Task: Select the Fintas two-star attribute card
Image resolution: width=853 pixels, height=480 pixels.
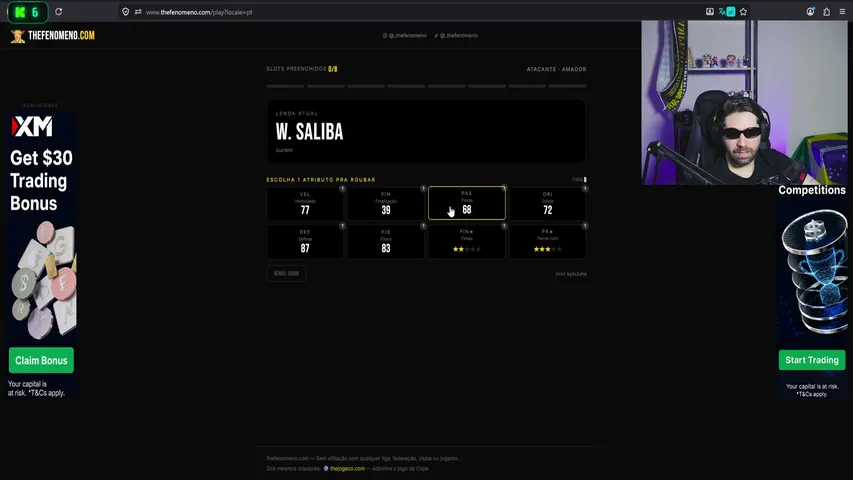Action: pyautogui.click(x=467, y=242)
